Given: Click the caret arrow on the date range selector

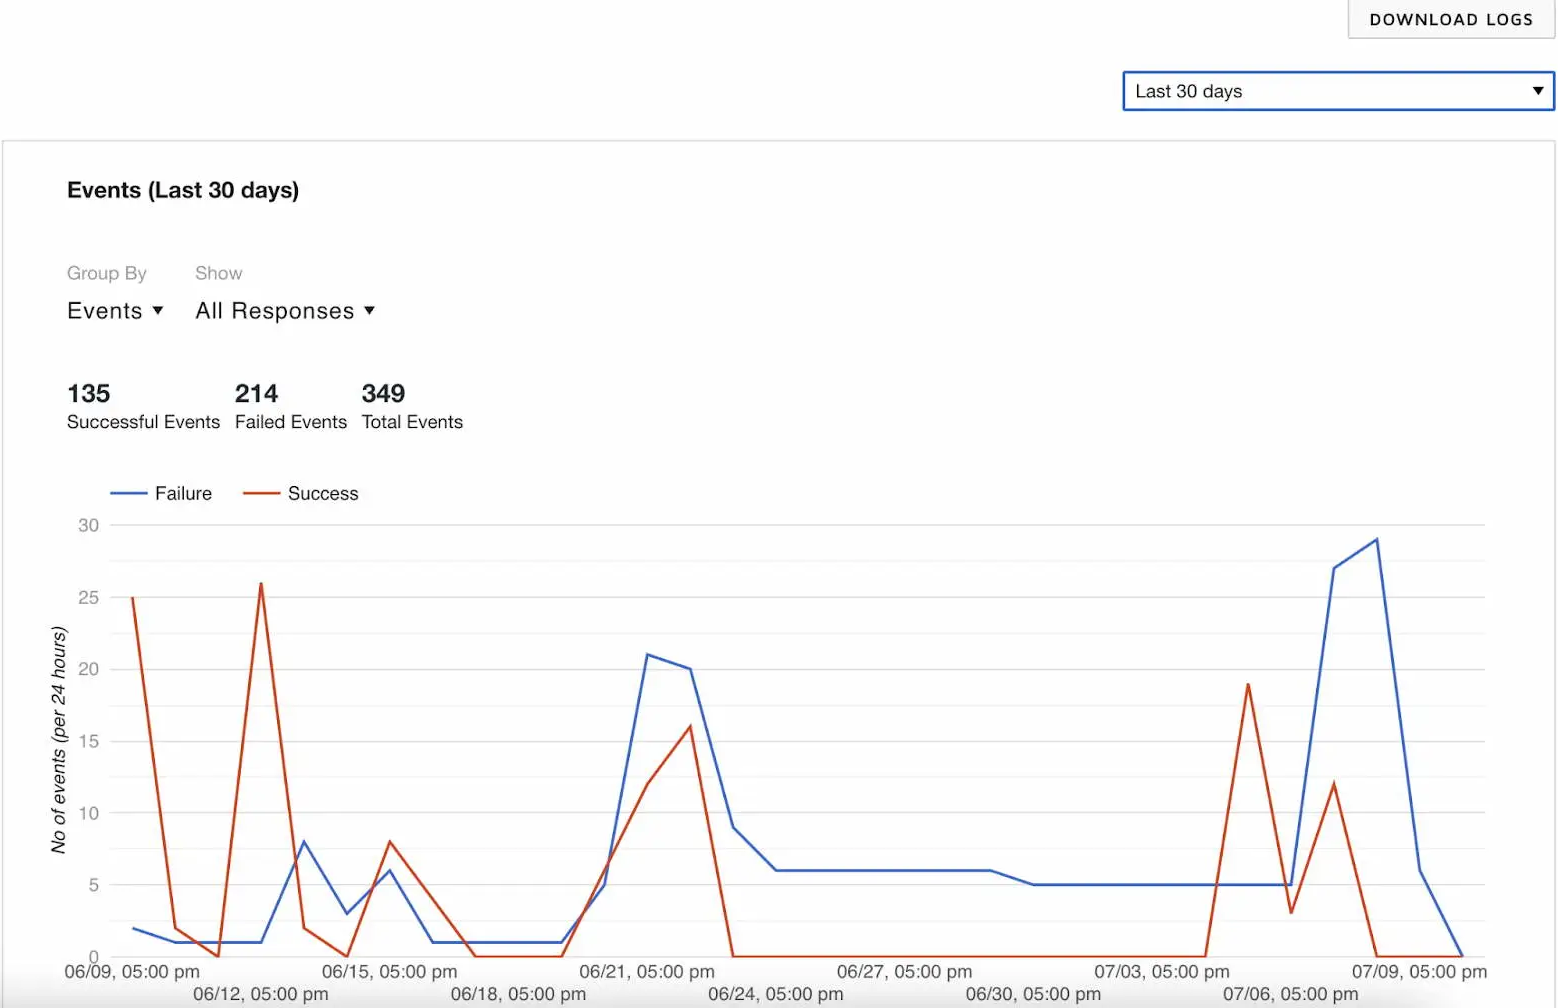Looking at the screenshot, I should pyautogui.click(x=1538, y=91).
